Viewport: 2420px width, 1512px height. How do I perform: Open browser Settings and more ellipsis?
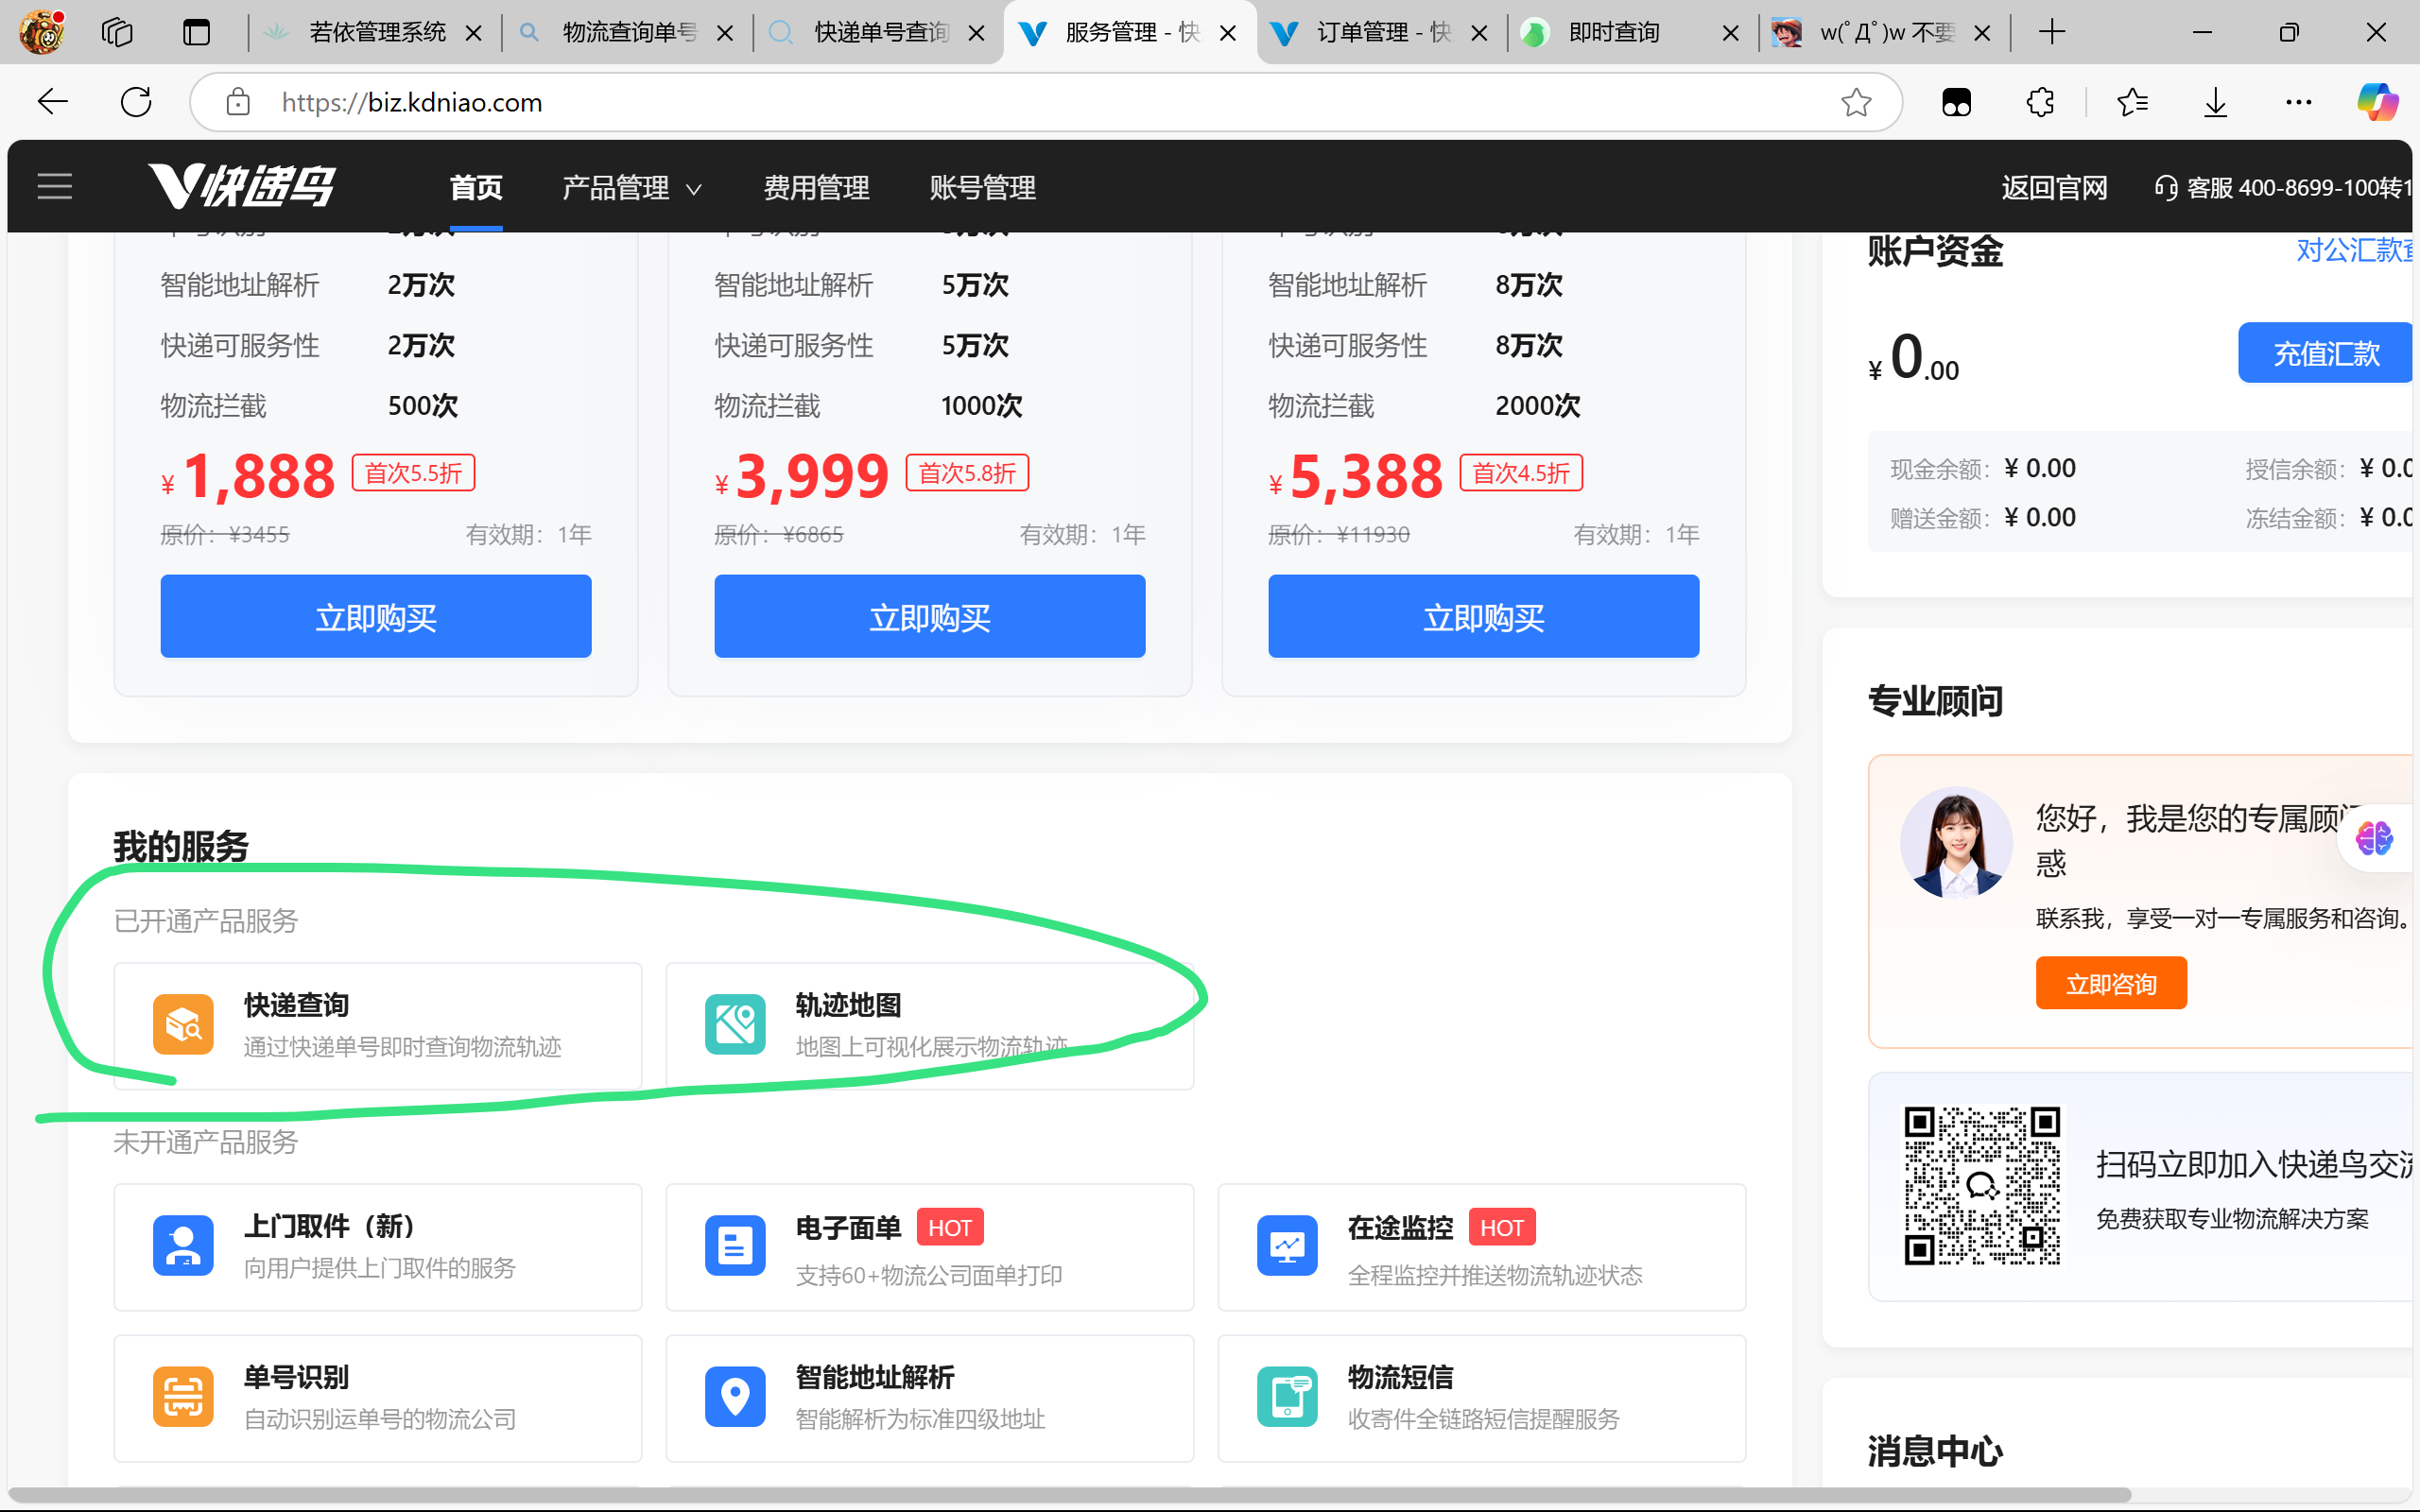2298,102
